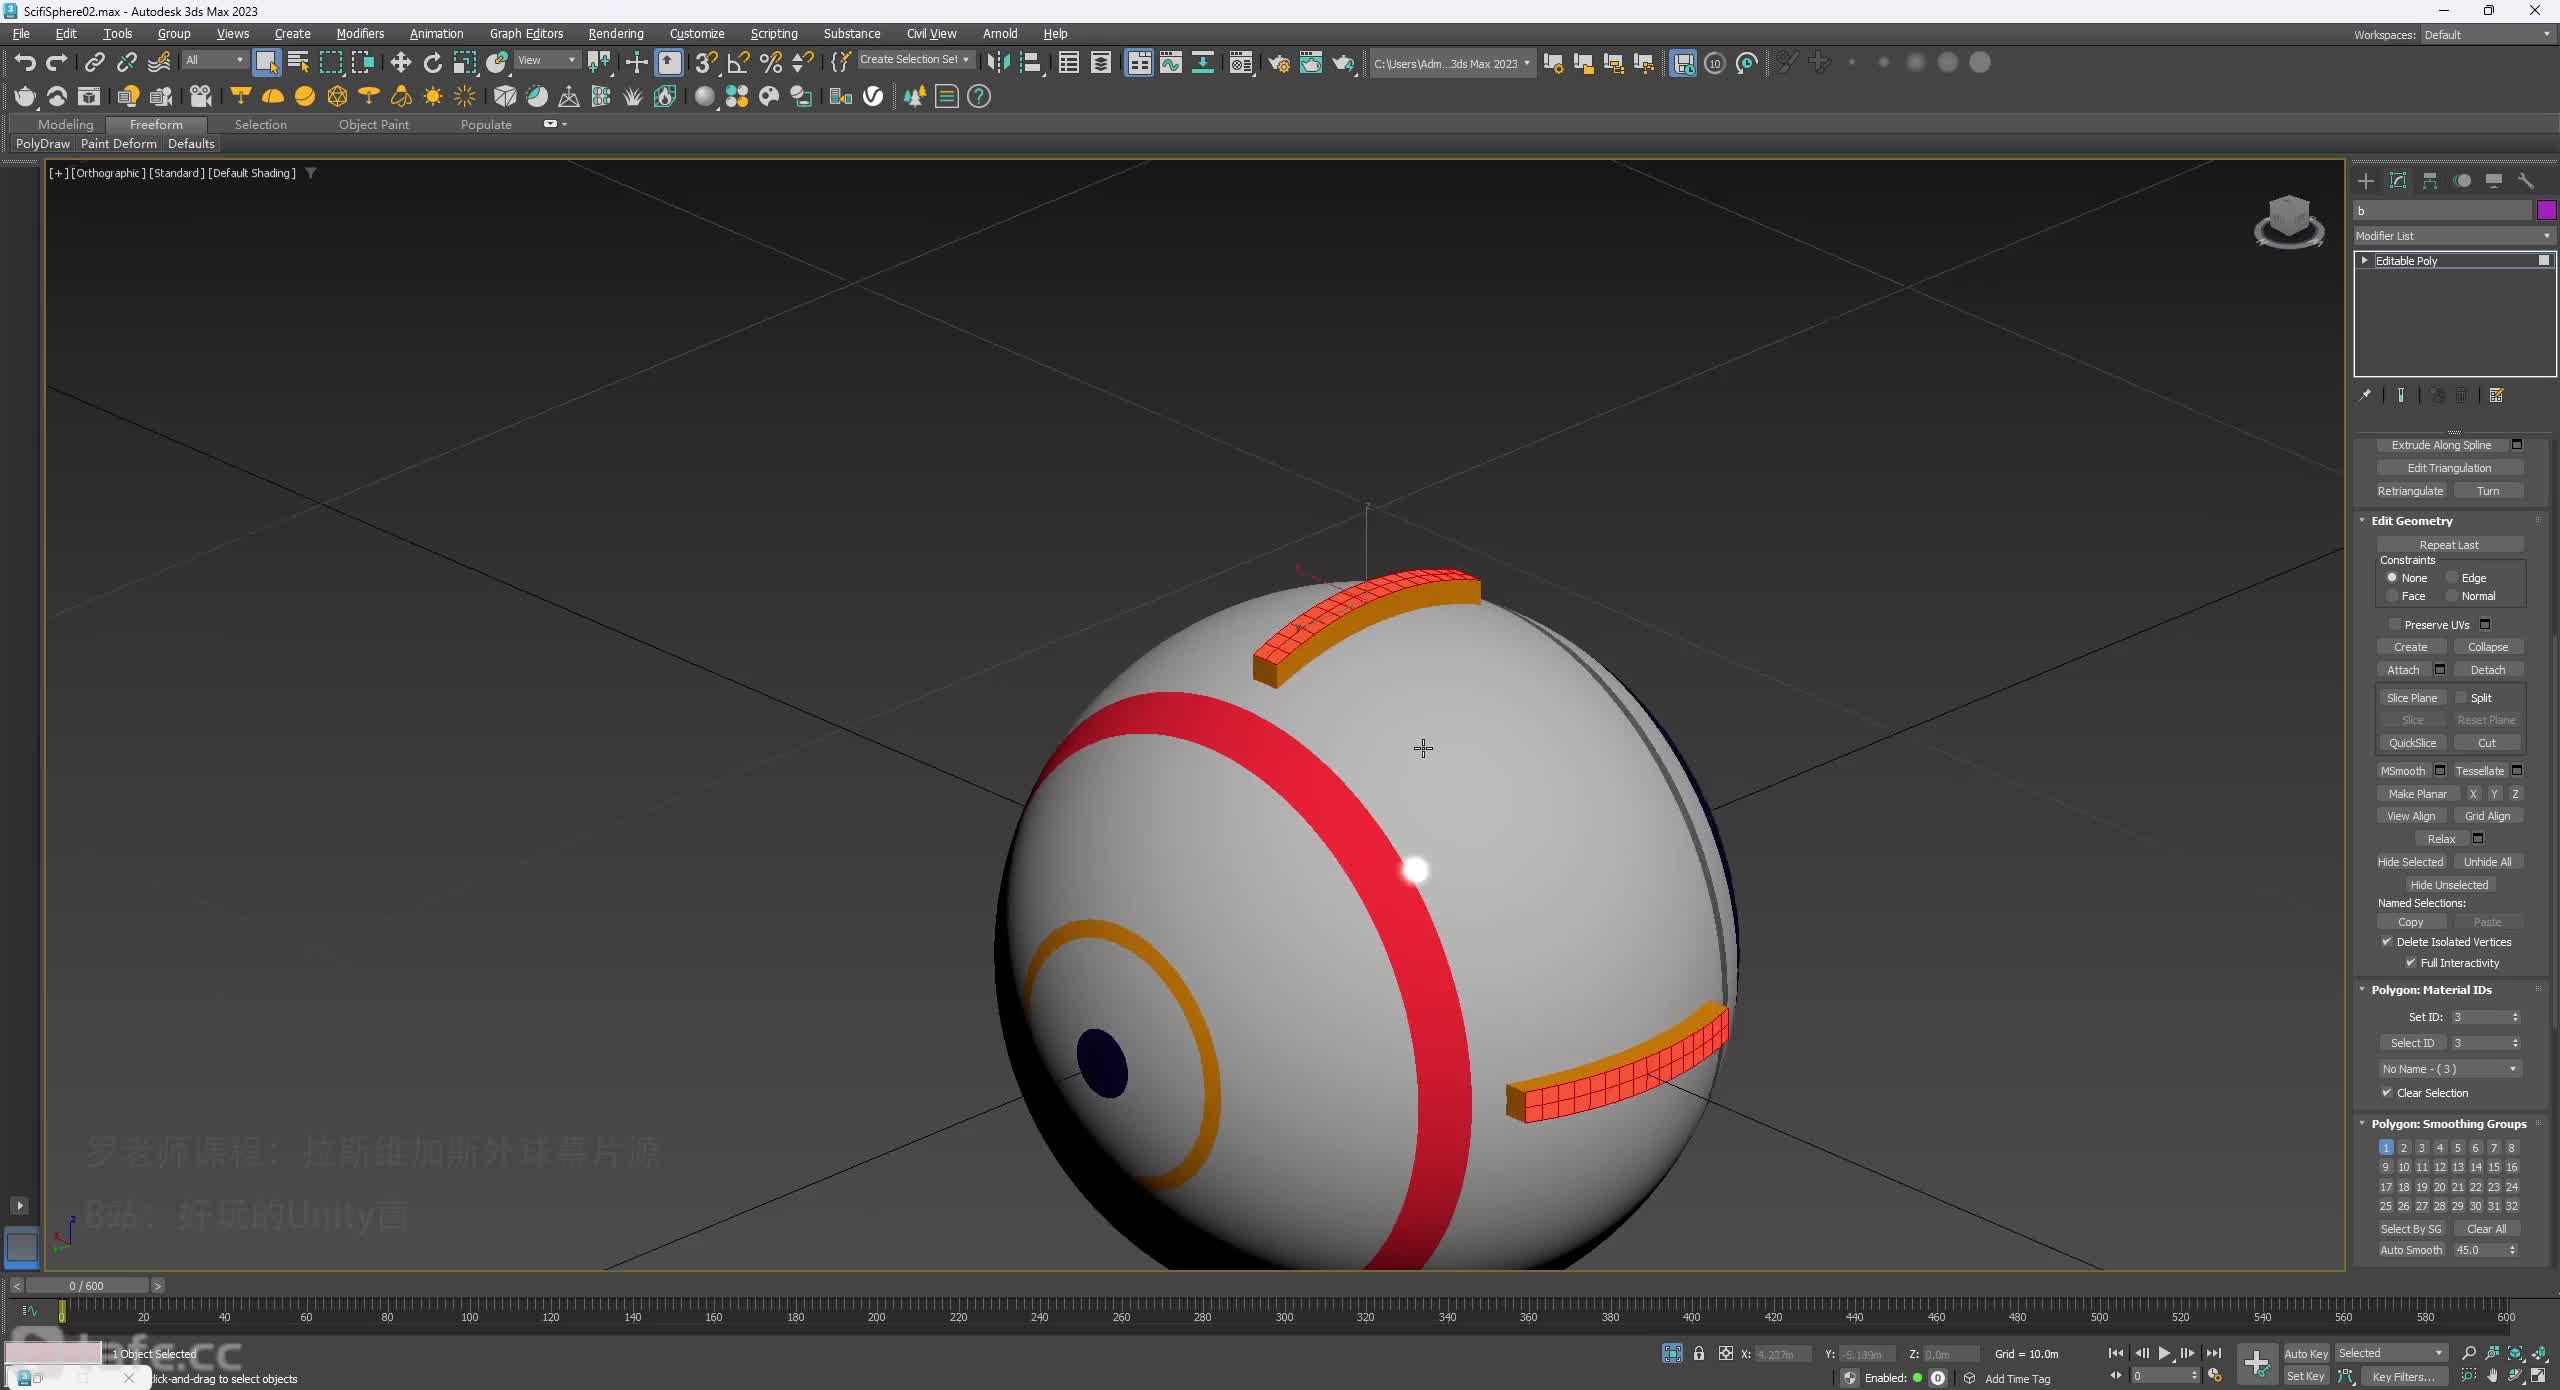
Task: Switch to the Modeling ribbon tab
Action: click(x=66, y=125)
